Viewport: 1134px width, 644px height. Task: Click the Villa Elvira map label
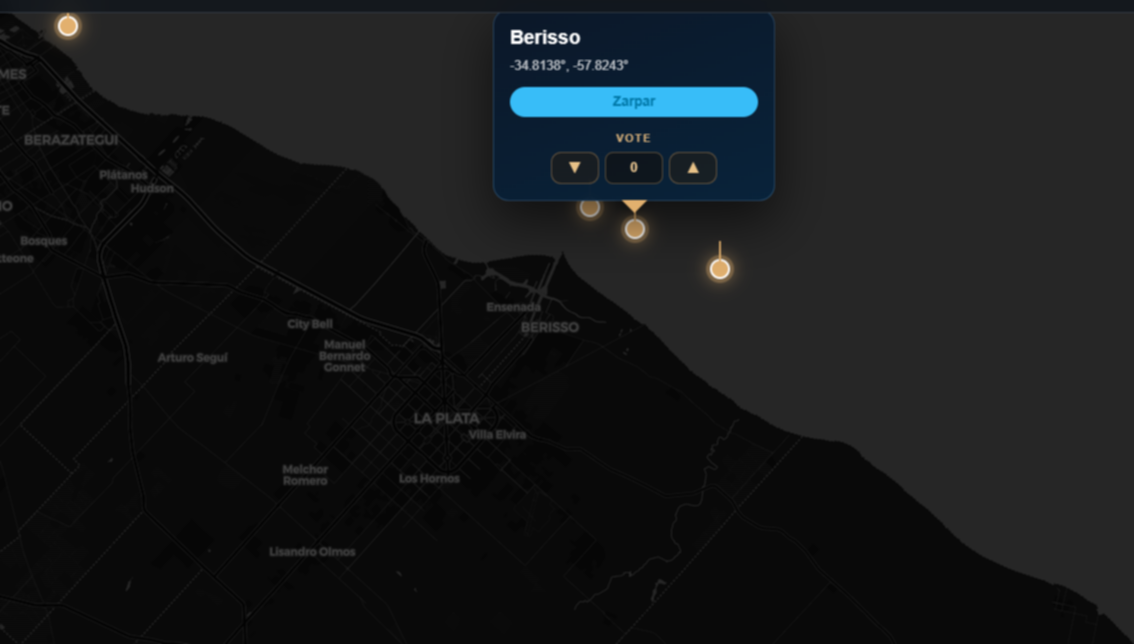[x=497, y=435]
